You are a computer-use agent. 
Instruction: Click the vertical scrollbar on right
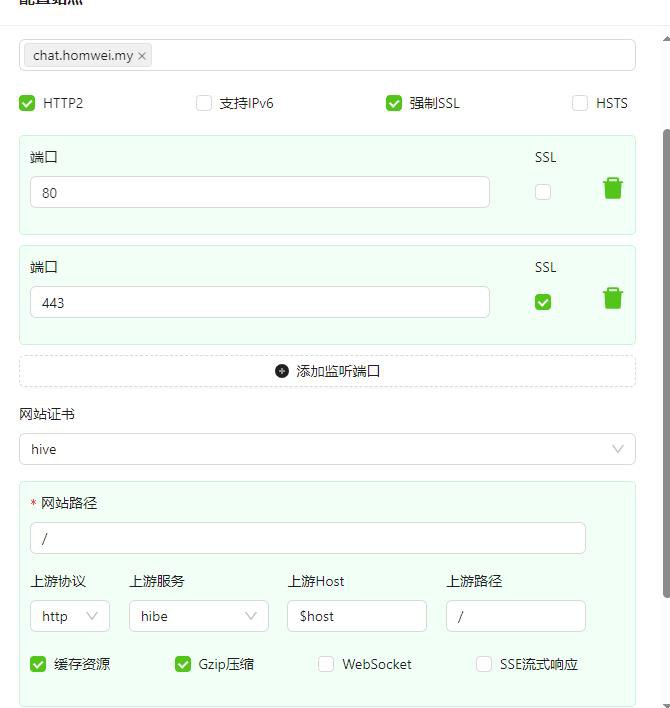[x=666, y=360]
